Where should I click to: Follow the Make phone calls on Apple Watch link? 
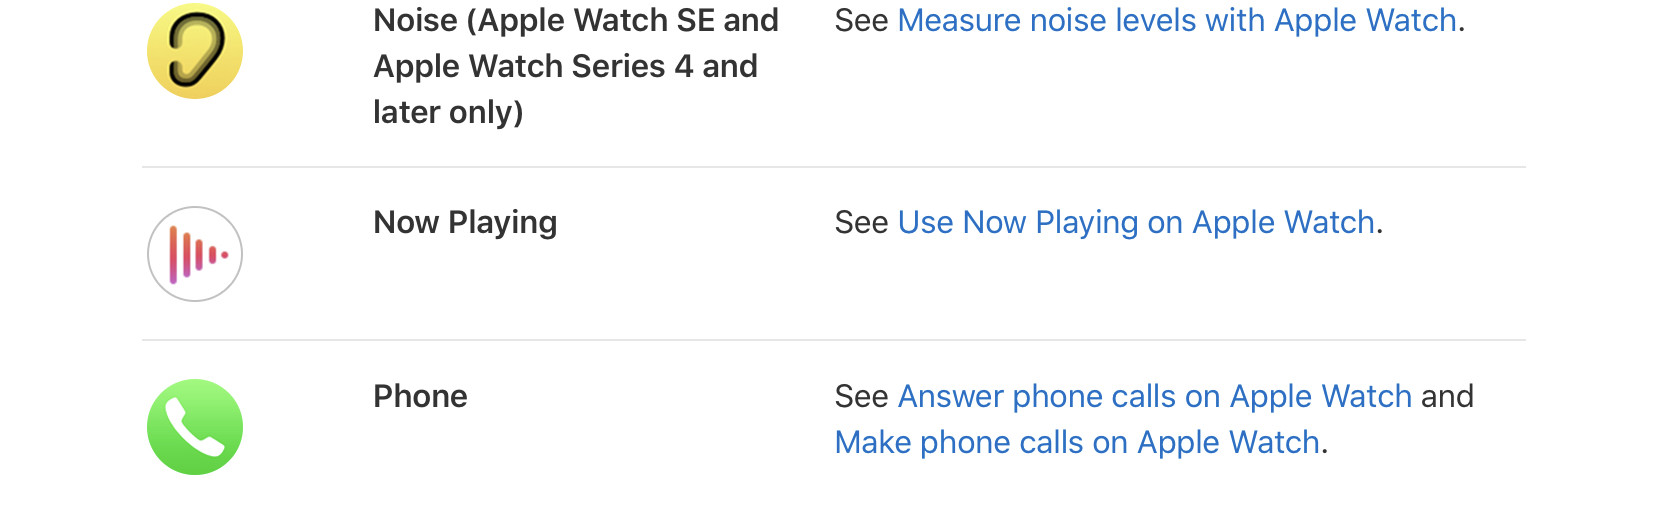click(x=1077, y=443)
